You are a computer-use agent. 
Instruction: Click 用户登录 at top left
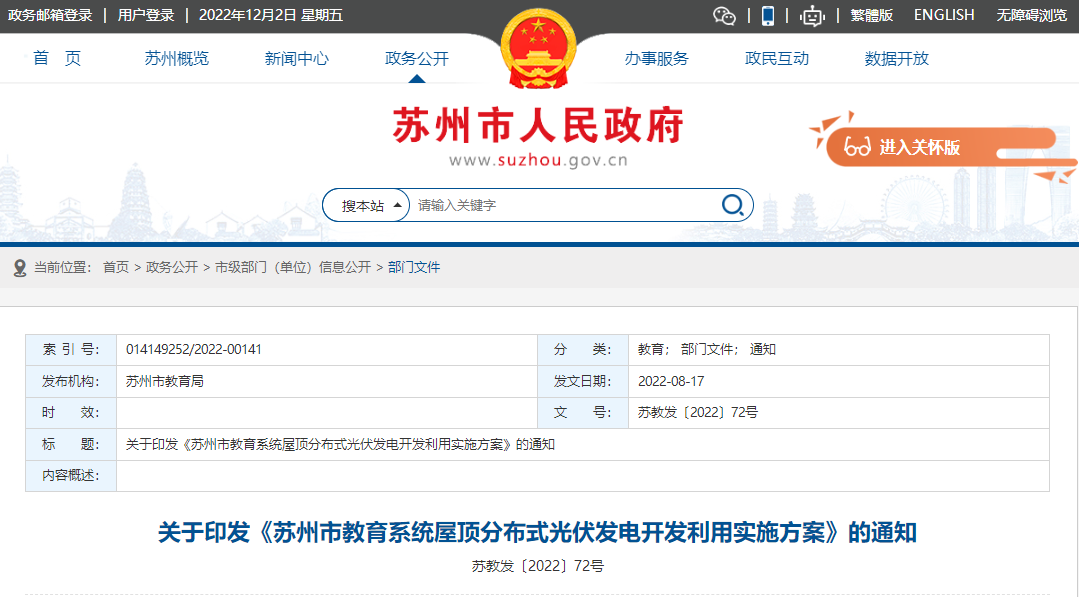point(146,15)
